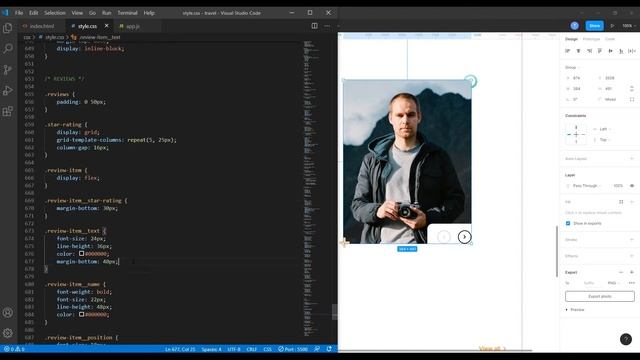640x360 pixels.
Task: Click align bottom icon in Figma panel
Action: [621, 51]
